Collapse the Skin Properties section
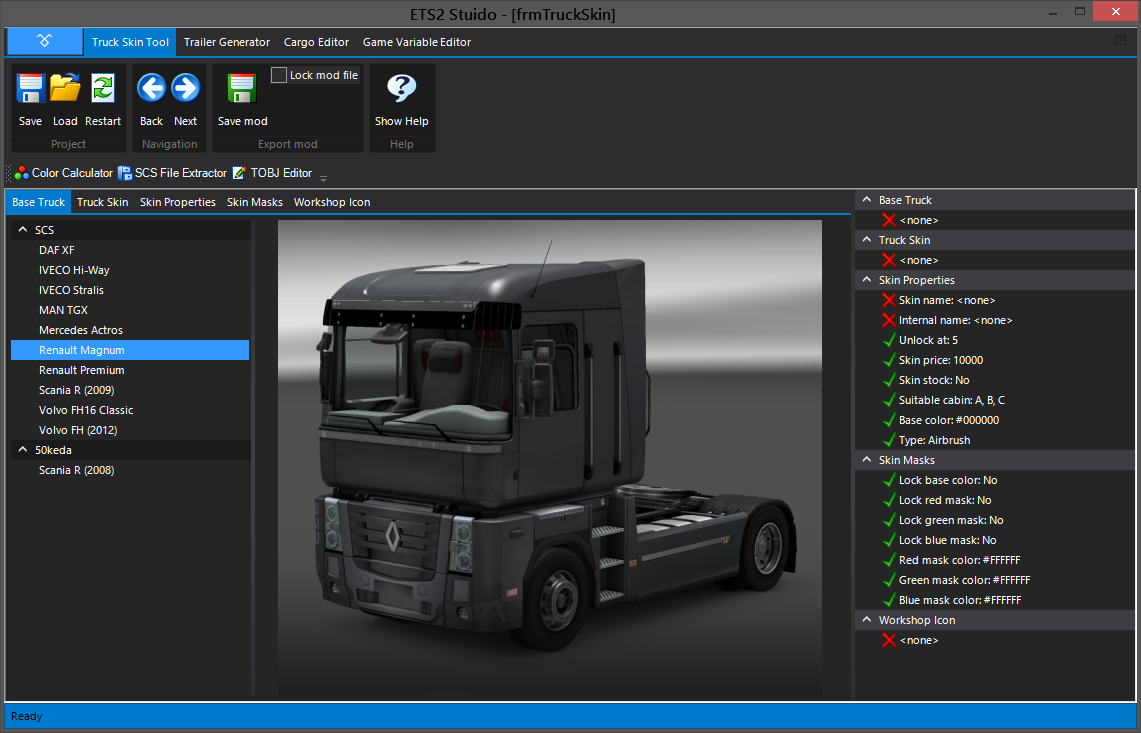The width and height of the screenshot is (1141, 733). [x=865, y=280]
